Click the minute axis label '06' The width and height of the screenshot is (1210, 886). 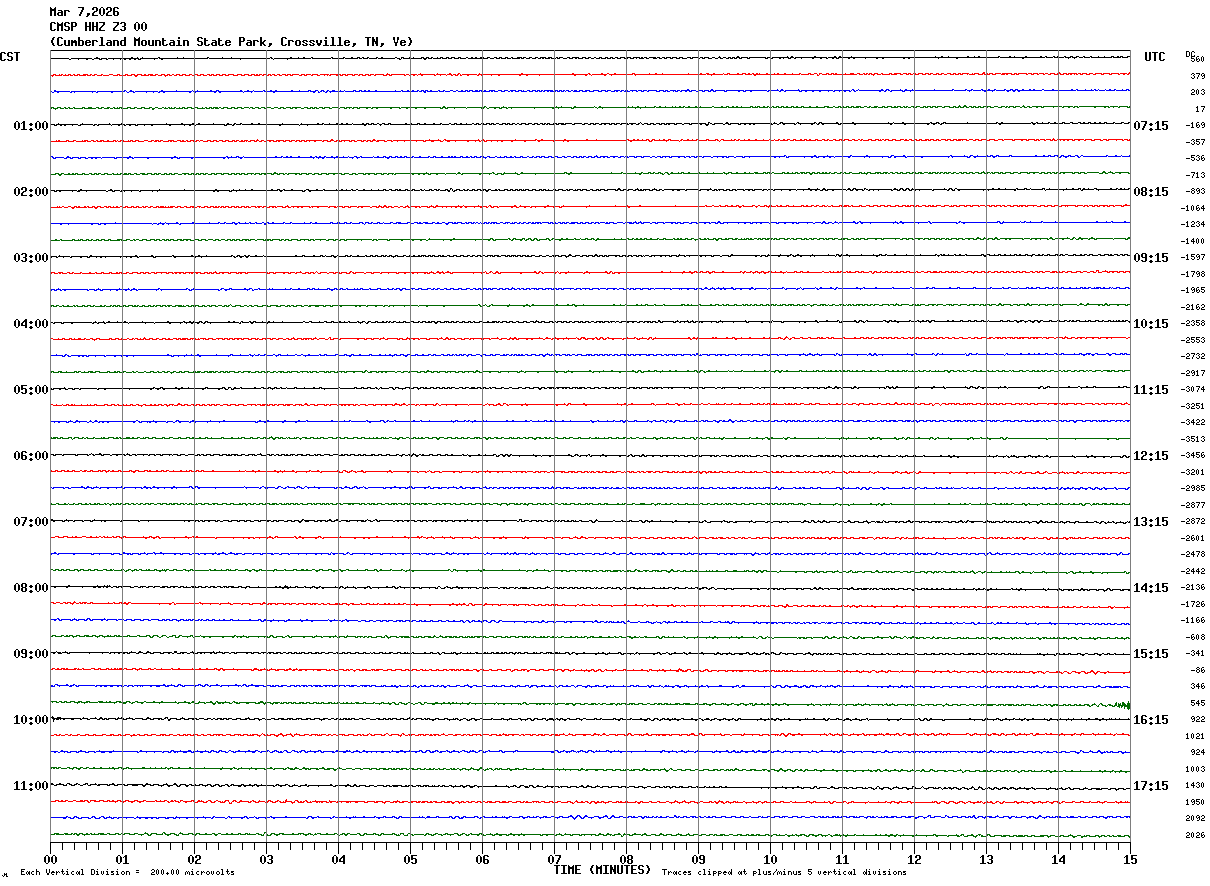pyautogui.click(x=482, y=859)
